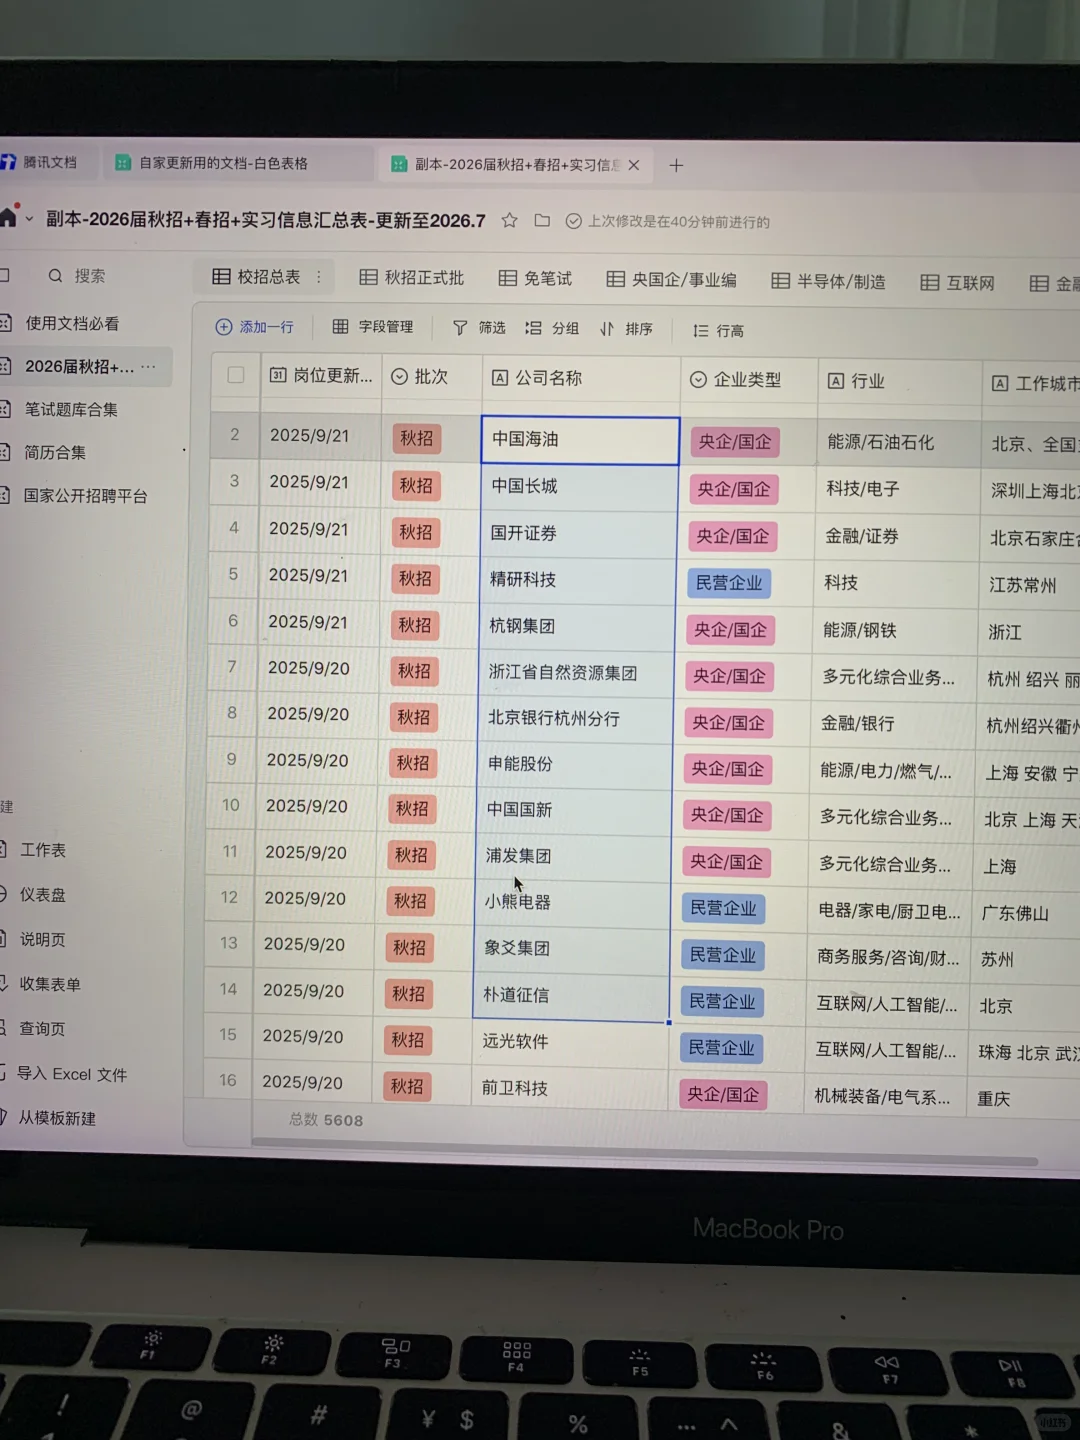This screenshot has width=1080, height=1440.
Task: Open the 排序 sort tool
Action: click(x=626, y=329)
